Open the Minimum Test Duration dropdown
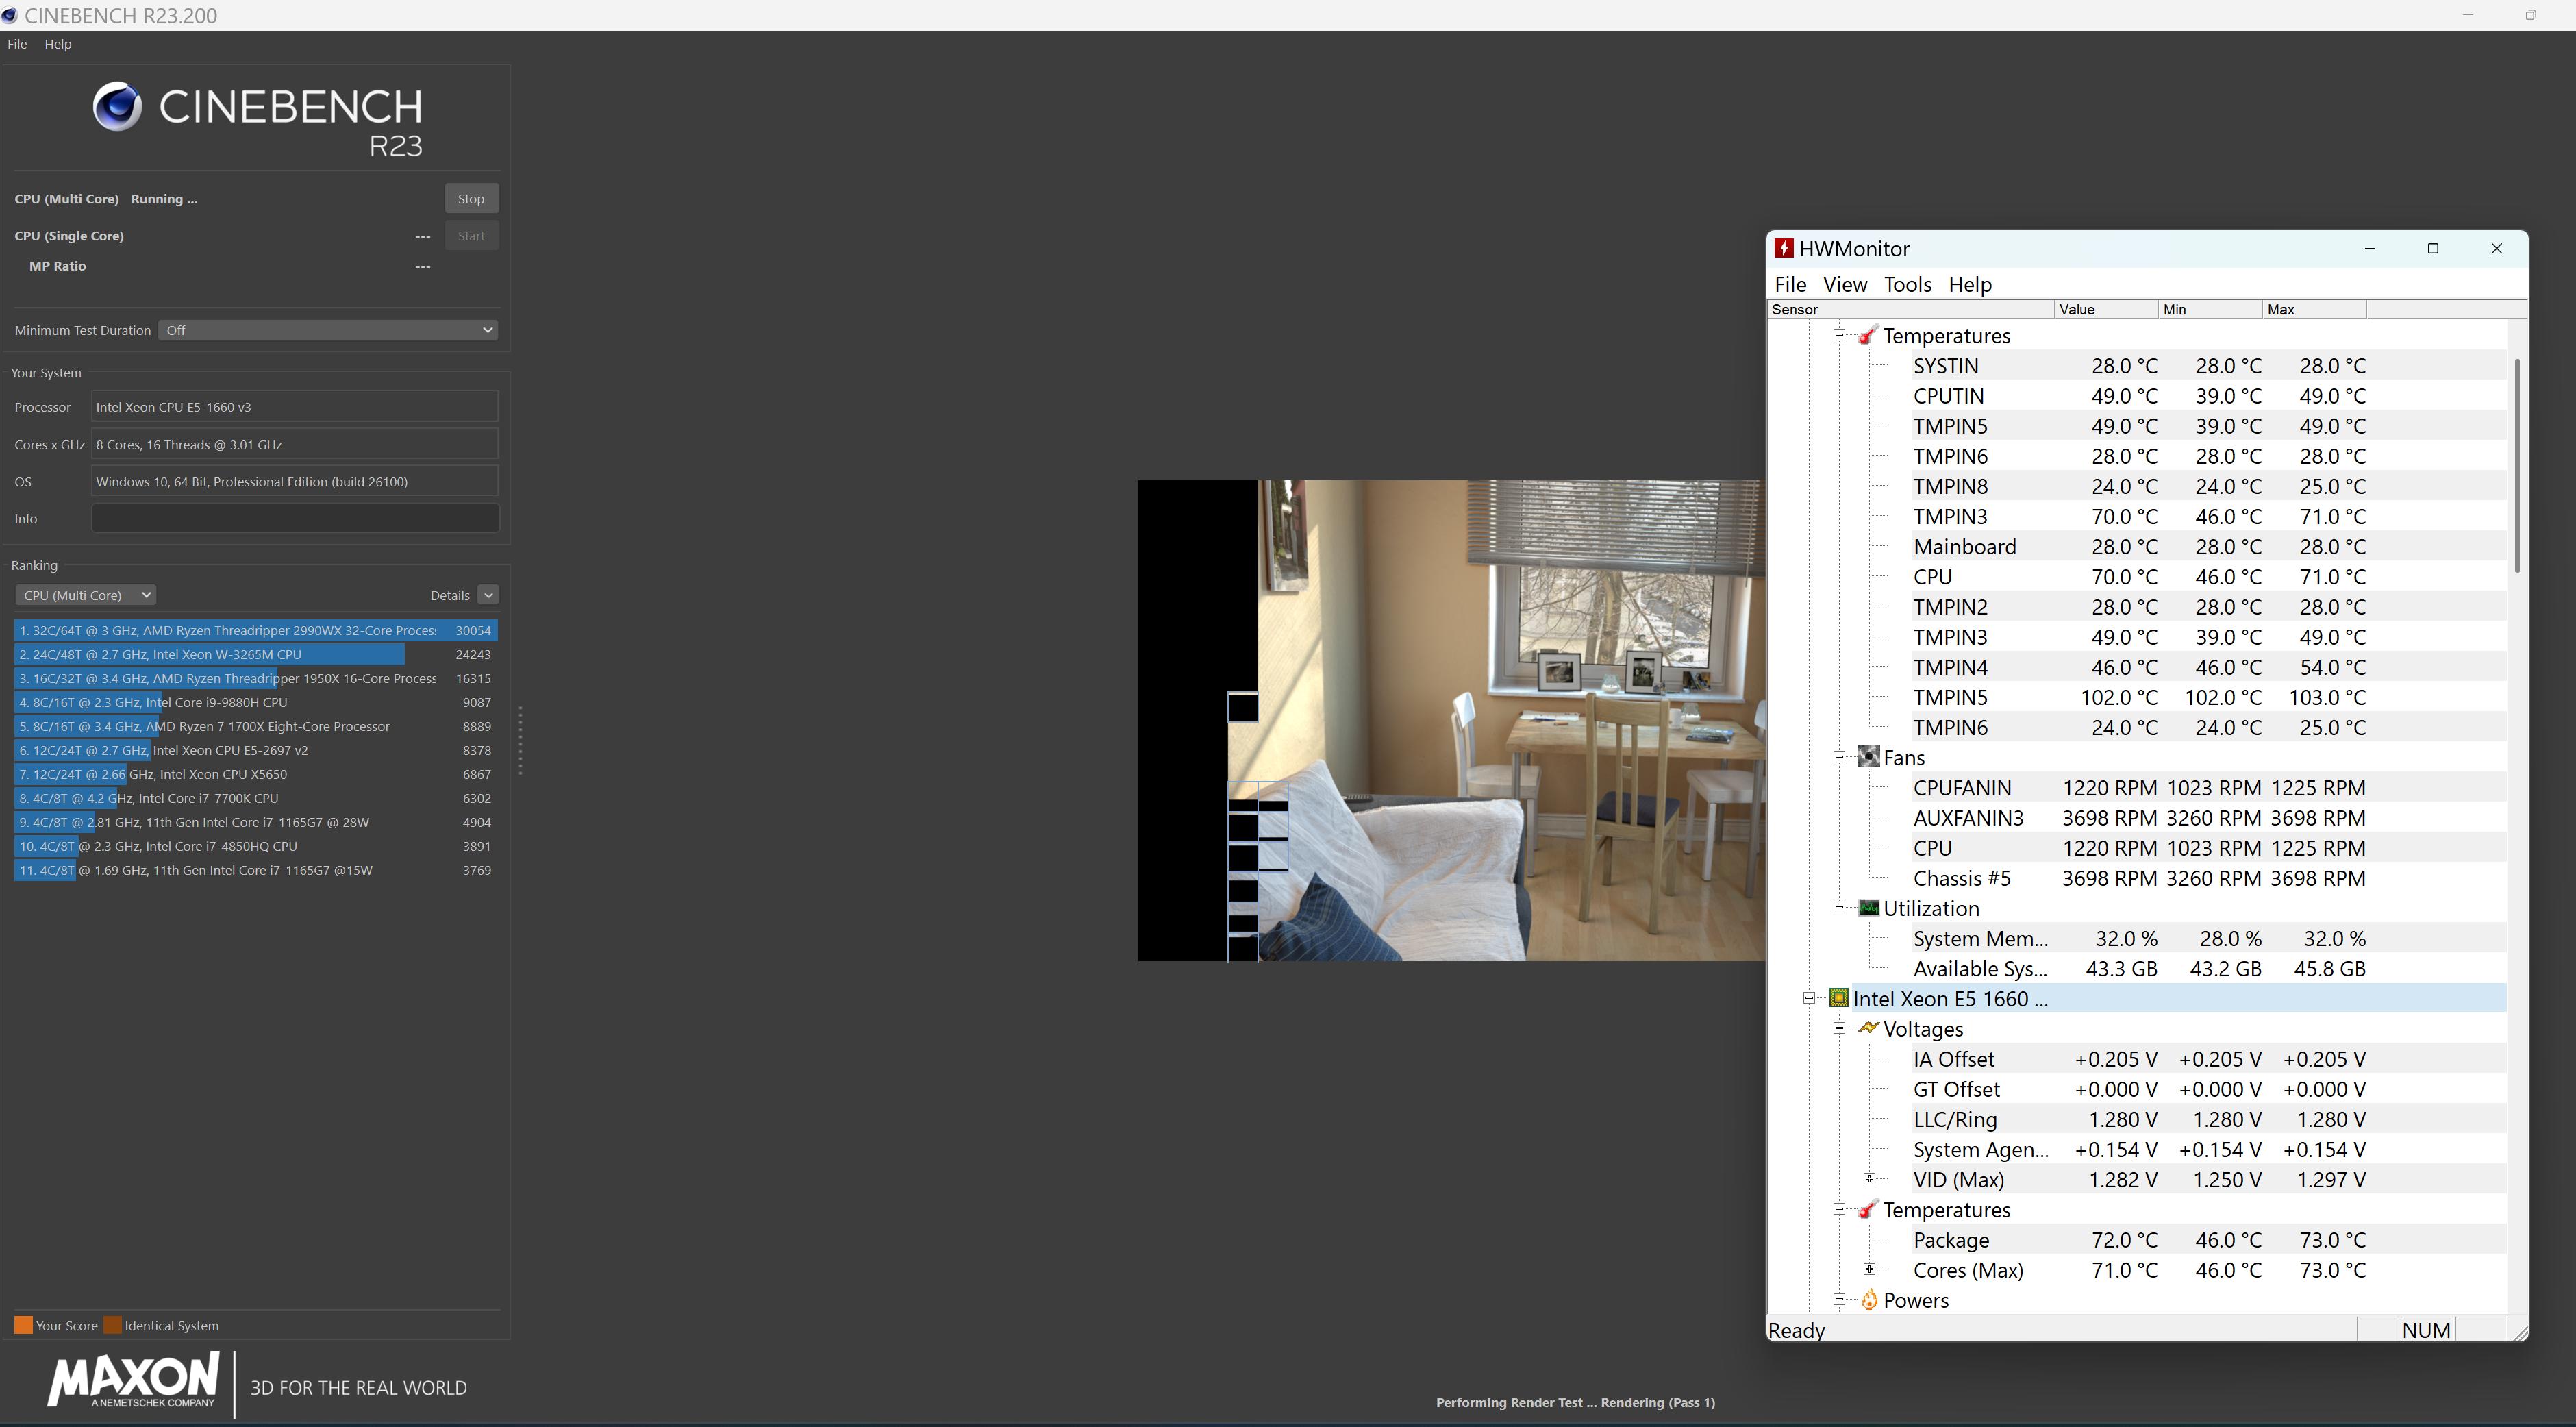The height and width of the screenshot is (1427, 2576). tap(328, 330)
